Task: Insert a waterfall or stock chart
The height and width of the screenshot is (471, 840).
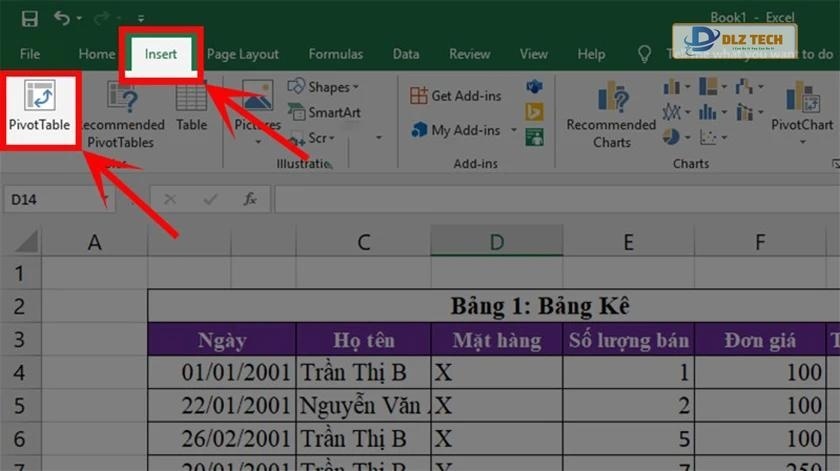Action: pos(749,86)
